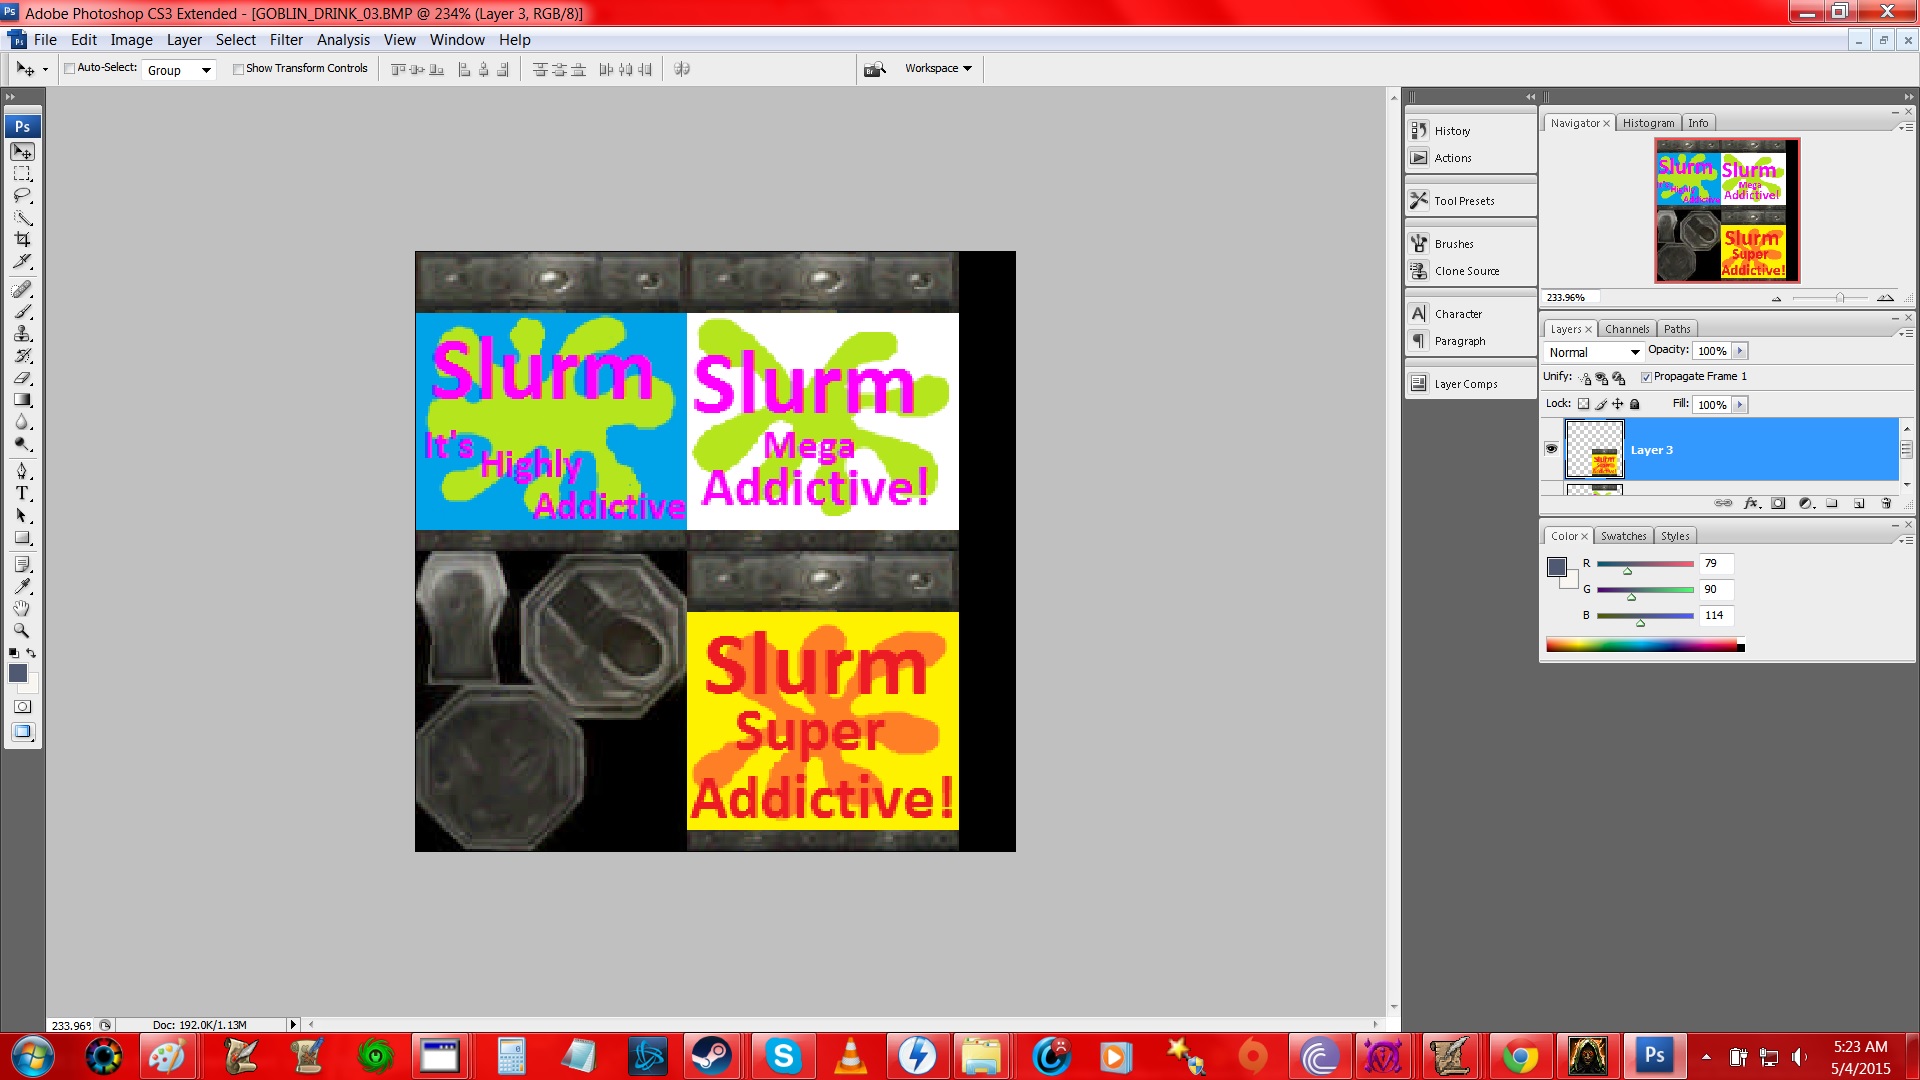Select the Lasso tool
Viewport: 1920px width, 1080px height.
pyautogui.click(x=22, y=196)
